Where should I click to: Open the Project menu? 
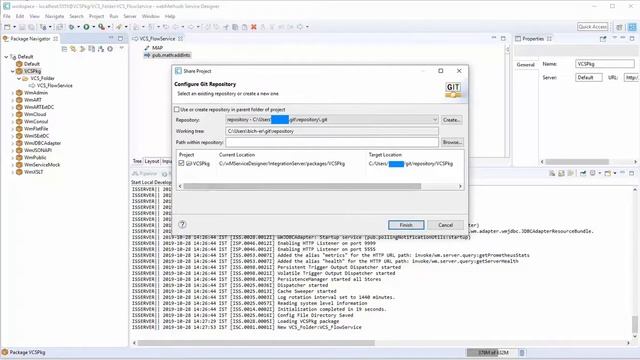tap(96, 16)
